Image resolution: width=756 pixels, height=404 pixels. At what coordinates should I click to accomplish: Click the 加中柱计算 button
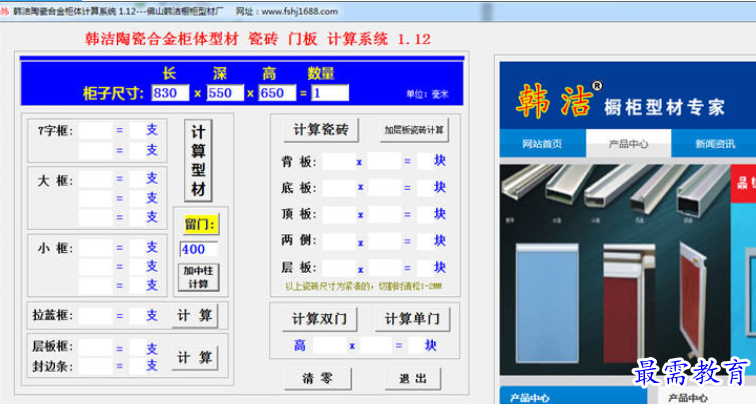(x=198, y=277)
